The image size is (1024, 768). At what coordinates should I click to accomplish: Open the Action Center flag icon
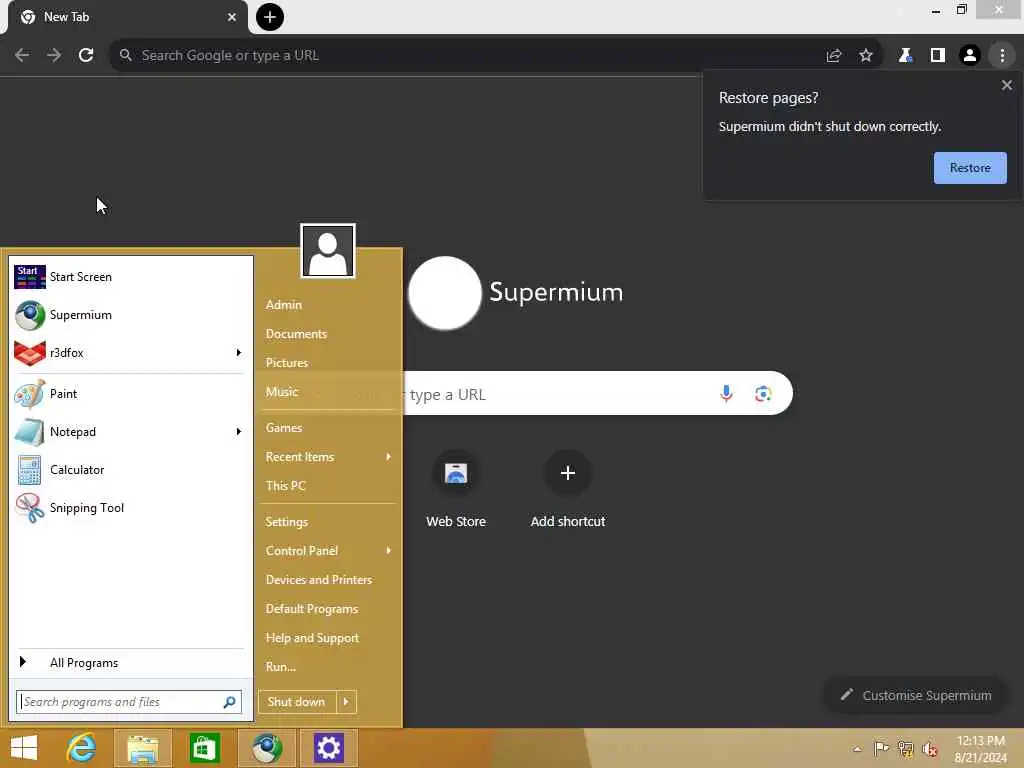tap(881, 748)
